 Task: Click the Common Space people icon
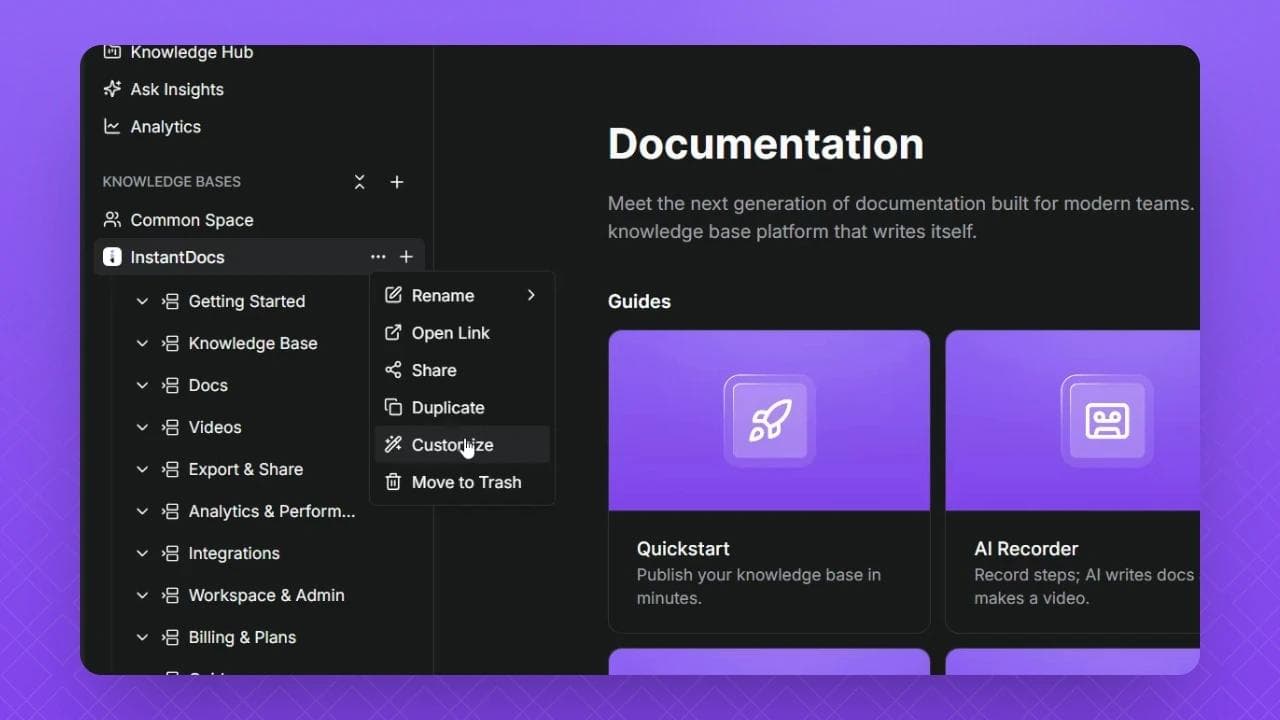click(111, 220)
